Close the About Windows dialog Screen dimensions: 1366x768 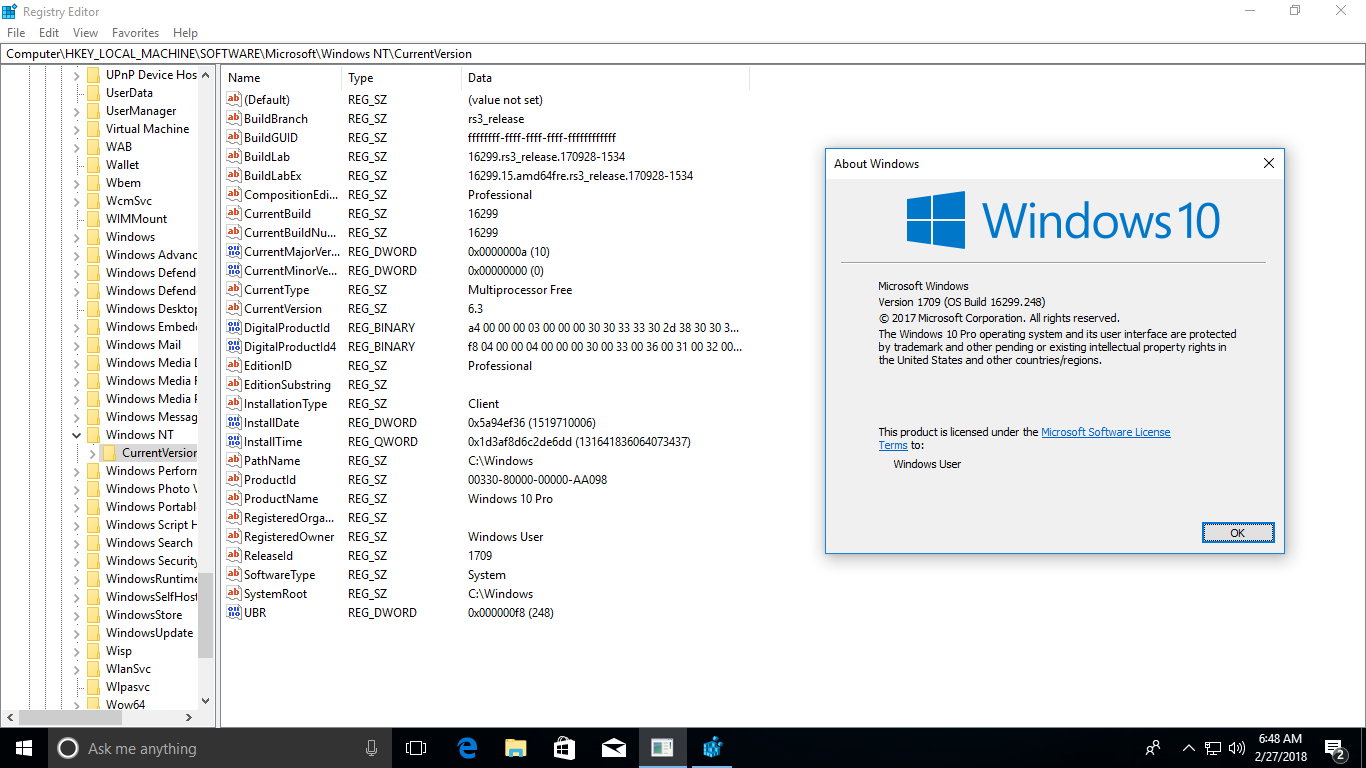1269,163
